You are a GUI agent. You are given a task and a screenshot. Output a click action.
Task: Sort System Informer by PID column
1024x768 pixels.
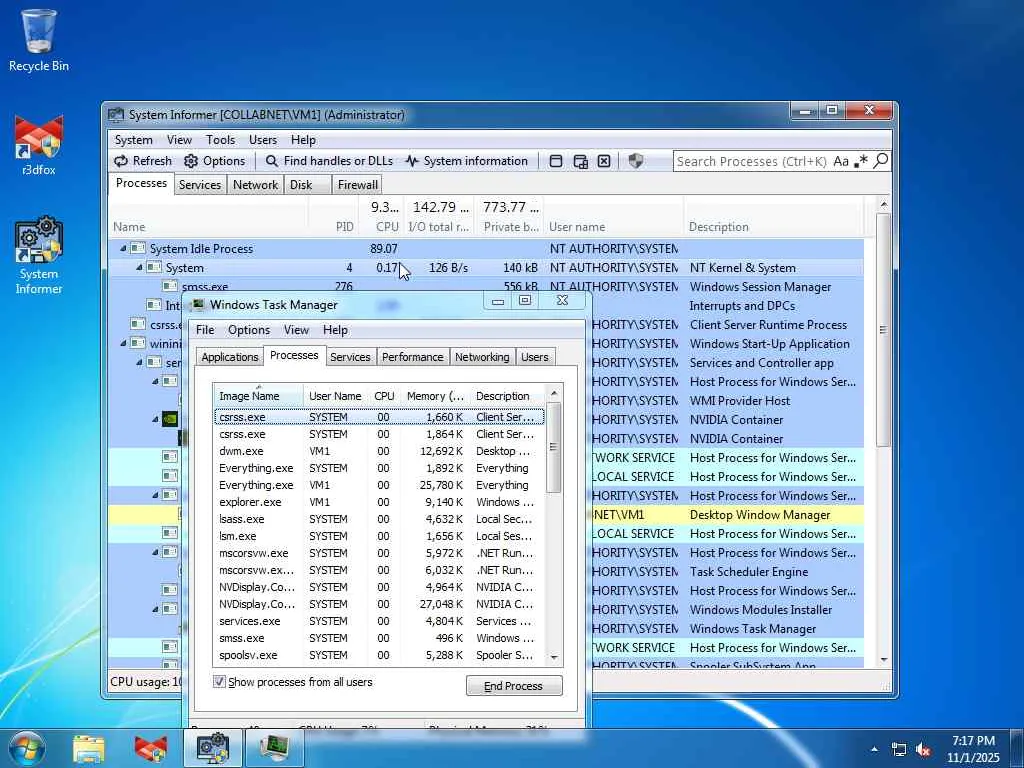point(334,227)
